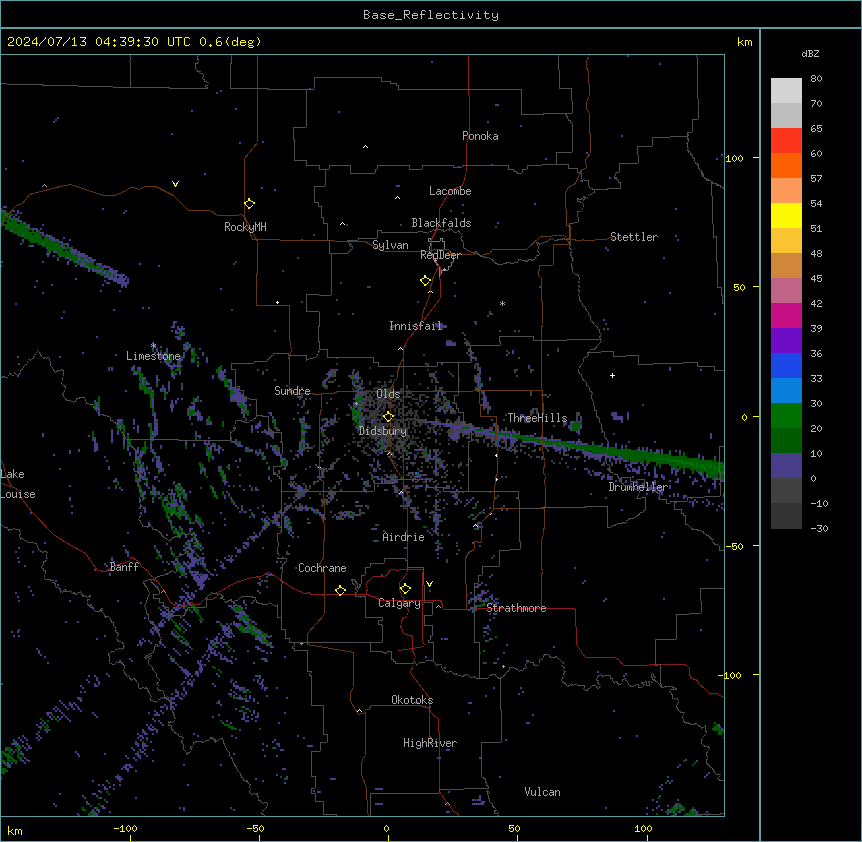This screenshot has height=842, width=862.
Task: Click the Stettler label
Action: pos(634,237)
